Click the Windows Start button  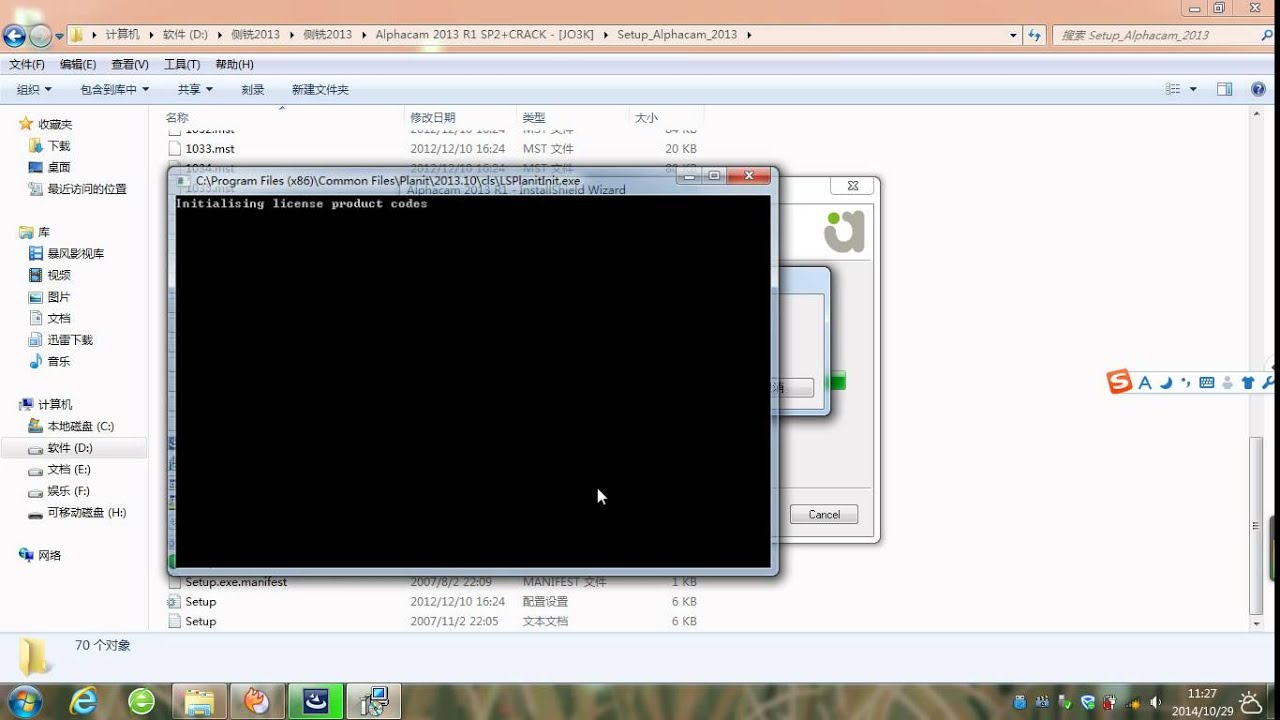tap(23, 700)
